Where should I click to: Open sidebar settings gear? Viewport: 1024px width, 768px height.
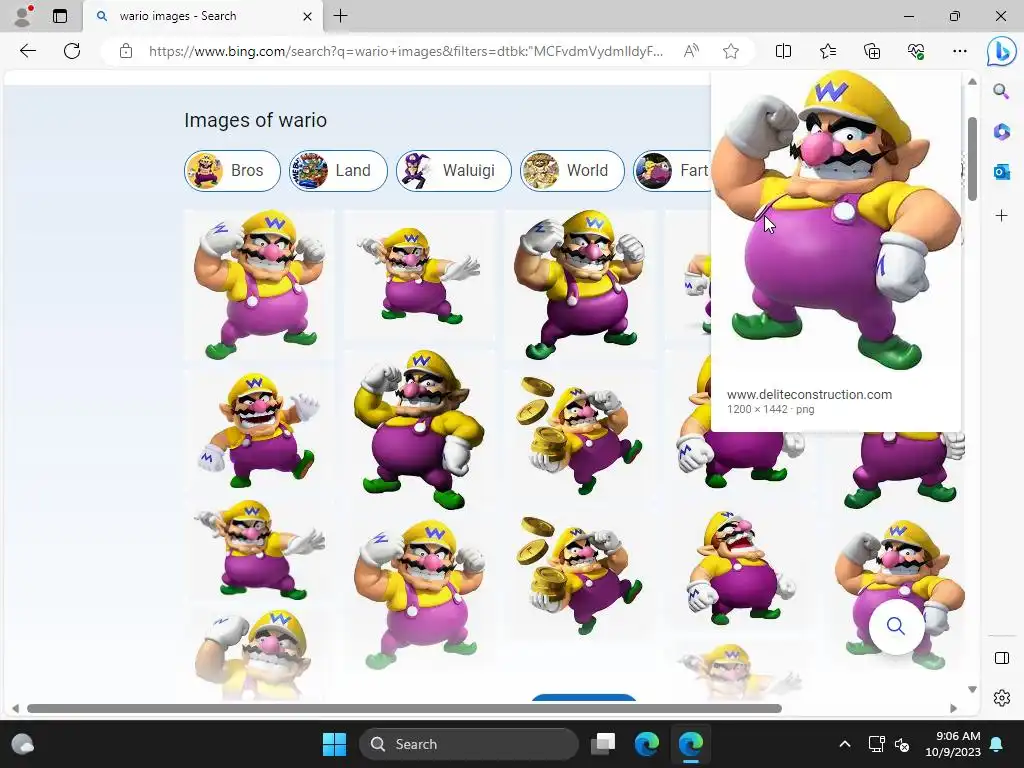(1001, 698)
